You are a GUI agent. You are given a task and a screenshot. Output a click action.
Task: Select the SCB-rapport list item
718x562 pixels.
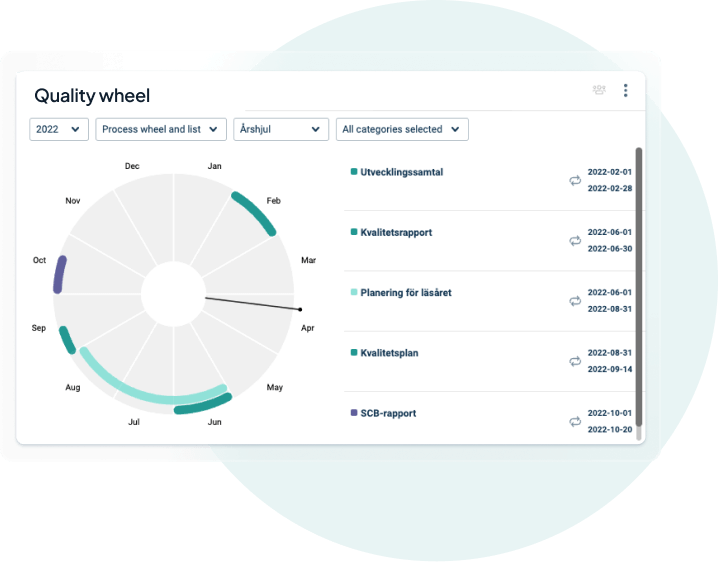point(388,413)
